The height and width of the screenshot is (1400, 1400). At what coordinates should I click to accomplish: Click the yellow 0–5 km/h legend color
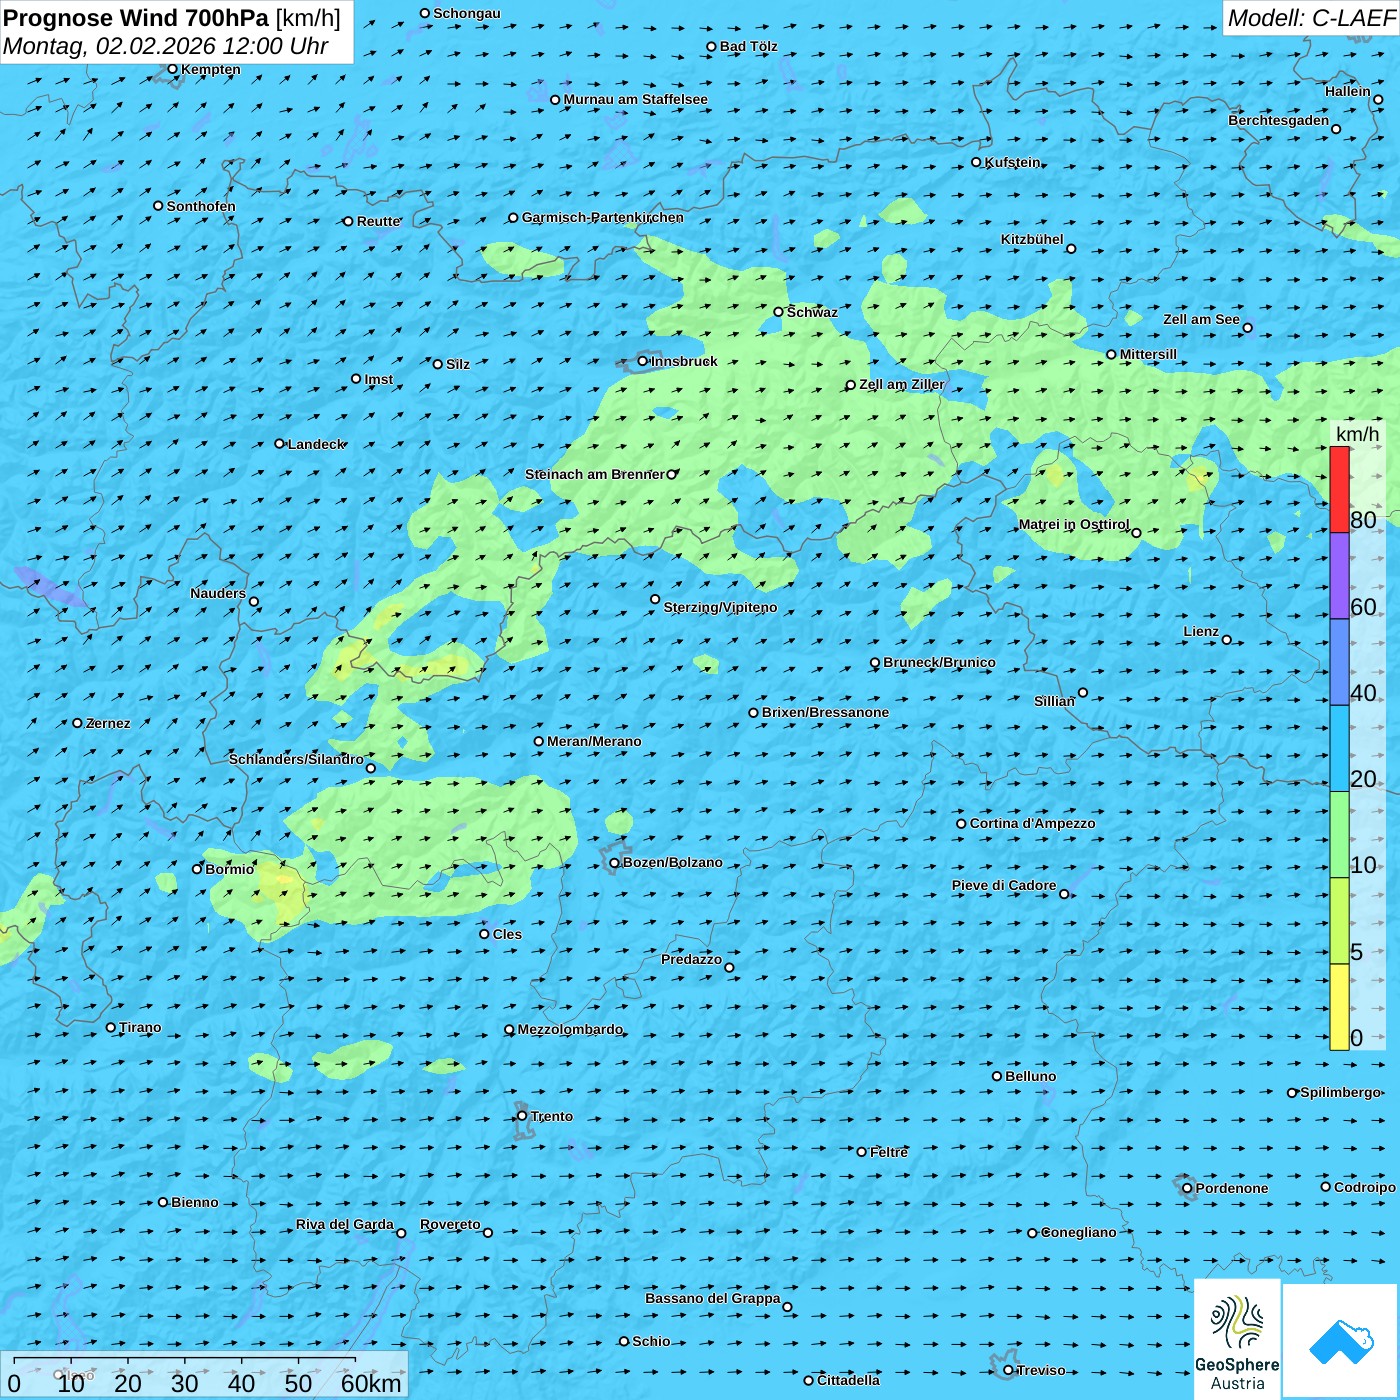pyautogui.click(x=1339, y=1007)
